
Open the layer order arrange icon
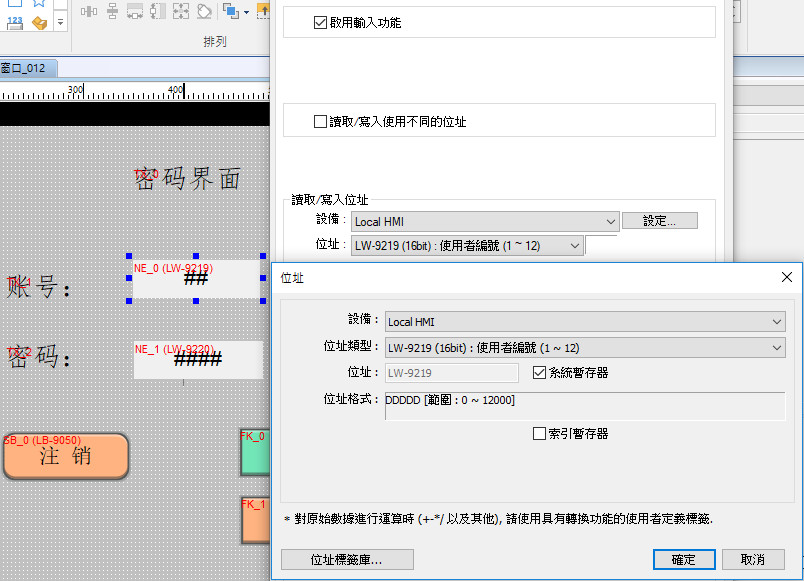coord(229,12)
